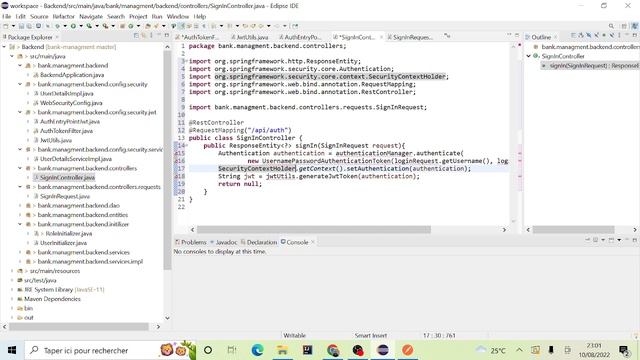Expand bank.managment.backend.dao package
The height and width of the screenshot is (360, 640).
[x=20, y=205]
